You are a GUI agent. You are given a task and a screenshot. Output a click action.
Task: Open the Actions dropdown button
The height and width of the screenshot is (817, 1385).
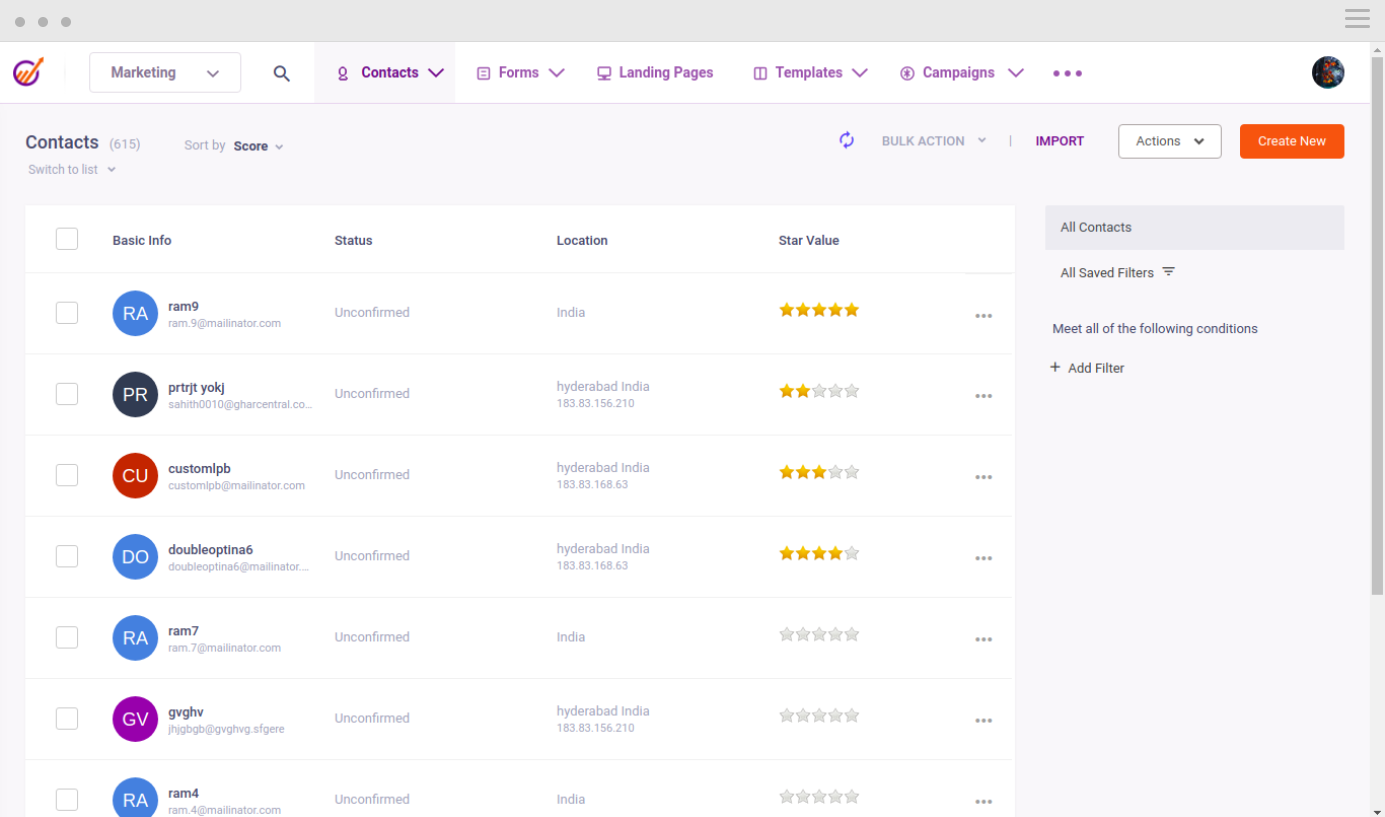click(x=1169, y=141)
